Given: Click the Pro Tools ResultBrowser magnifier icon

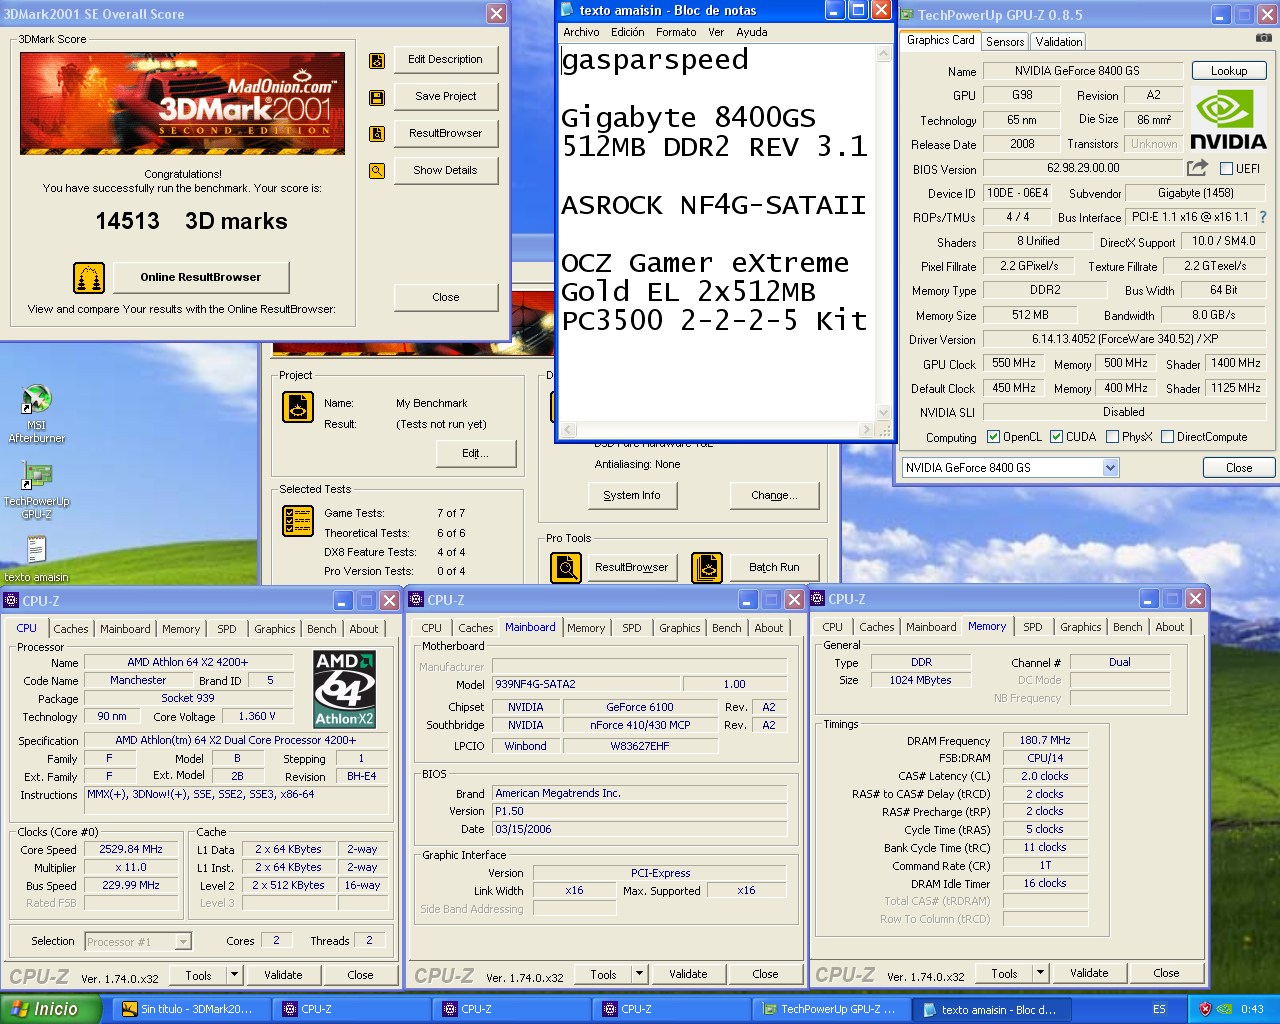Looking at the screenshot, I should (566, 567).
